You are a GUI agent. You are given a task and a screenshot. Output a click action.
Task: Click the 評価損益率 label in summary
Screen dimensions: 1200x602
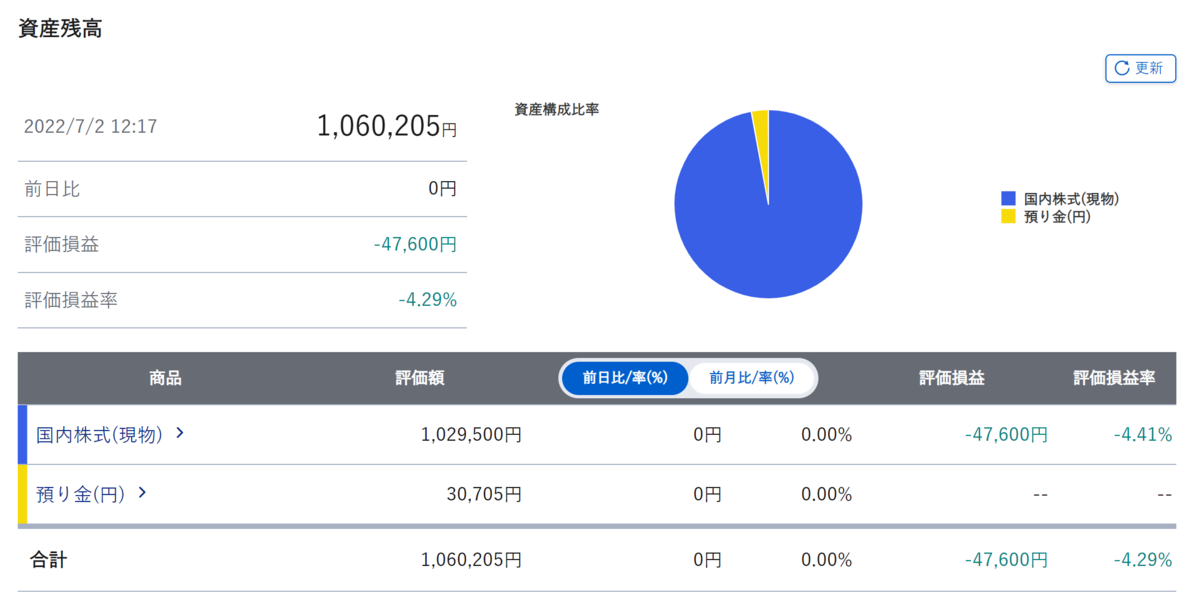(x=71, y=300)
